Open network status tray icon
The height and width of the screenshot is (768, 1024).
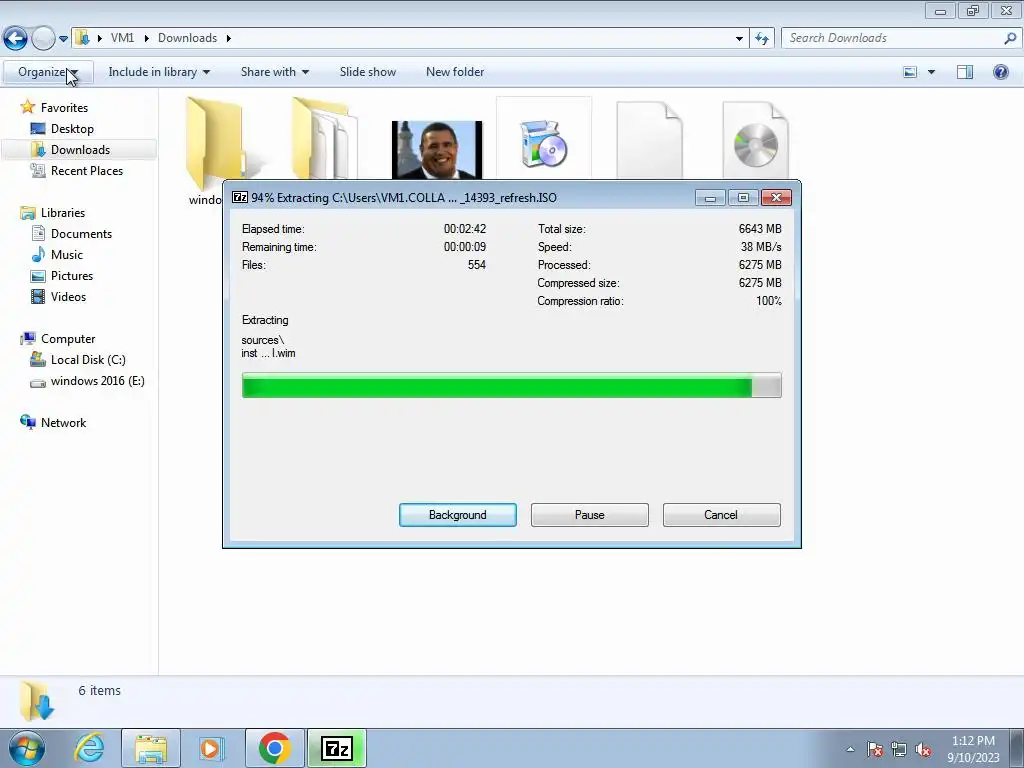point(899,749)
